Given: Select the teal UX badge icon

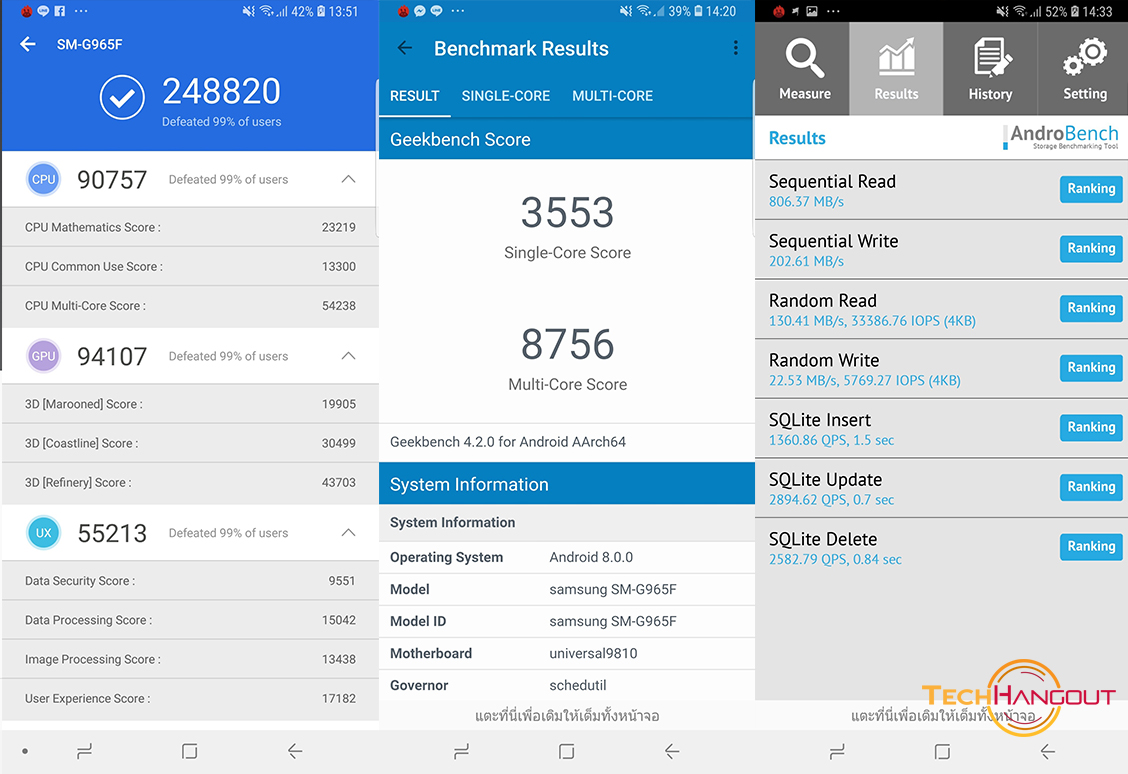Looking at the screenshot, I should click(43, 533).
